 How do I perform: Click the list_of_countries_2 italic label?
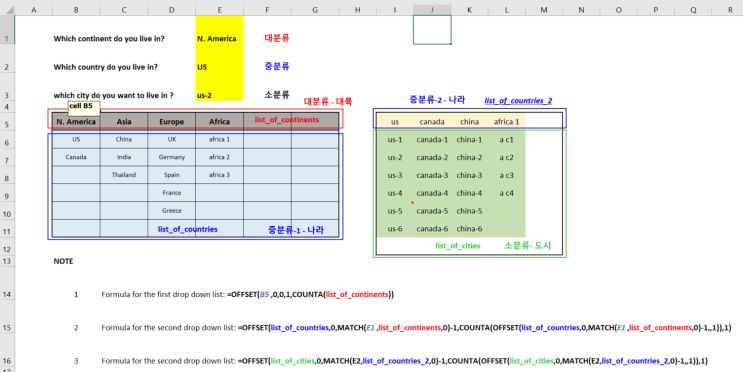518,101
